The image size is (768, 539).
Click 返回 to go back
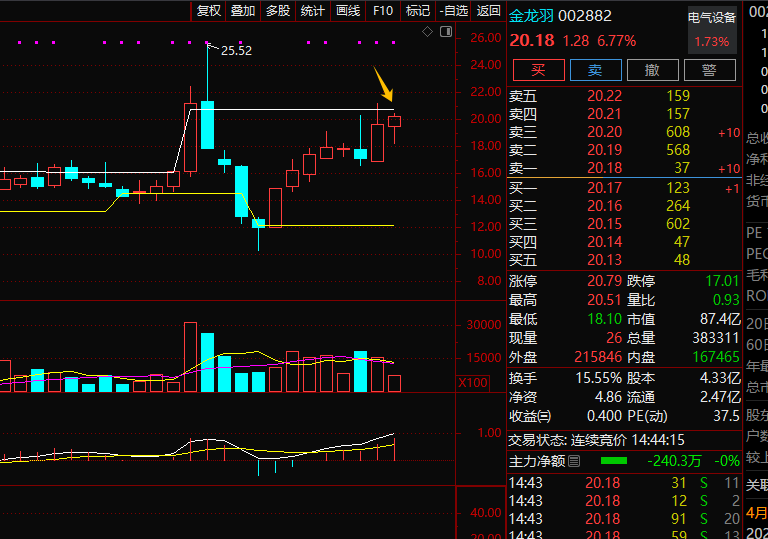pos(489,11)
